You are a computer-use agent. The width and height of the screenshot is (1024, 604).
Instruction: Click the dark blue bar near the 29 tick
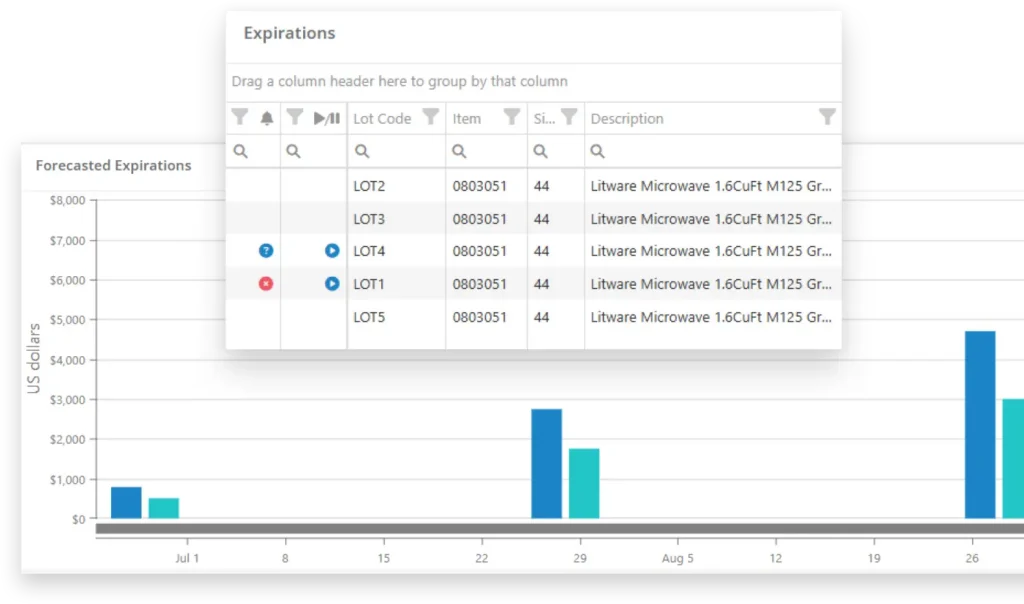pyautogui.click(x=547, y=464)
